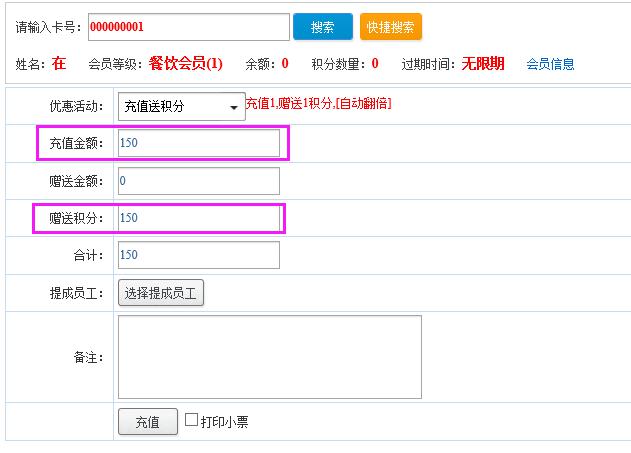Click the 余额 balance value

tap(285, 64)
